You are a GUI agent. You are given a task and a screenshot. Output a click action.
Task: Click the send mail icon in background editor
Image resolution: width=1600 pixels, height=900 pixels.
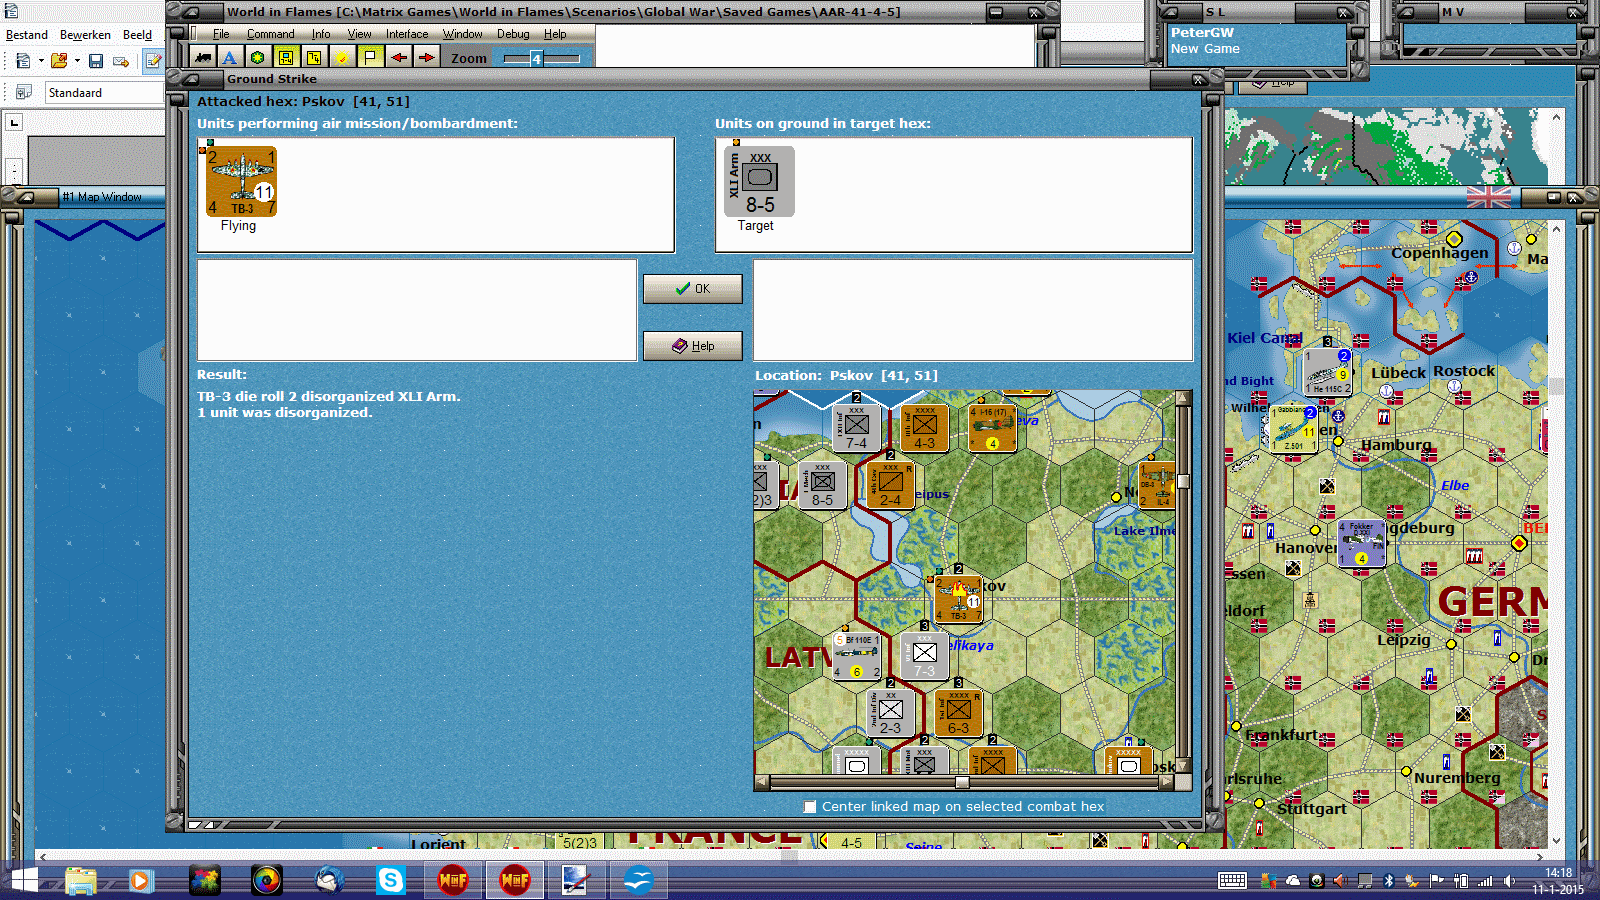coord(121,61)
